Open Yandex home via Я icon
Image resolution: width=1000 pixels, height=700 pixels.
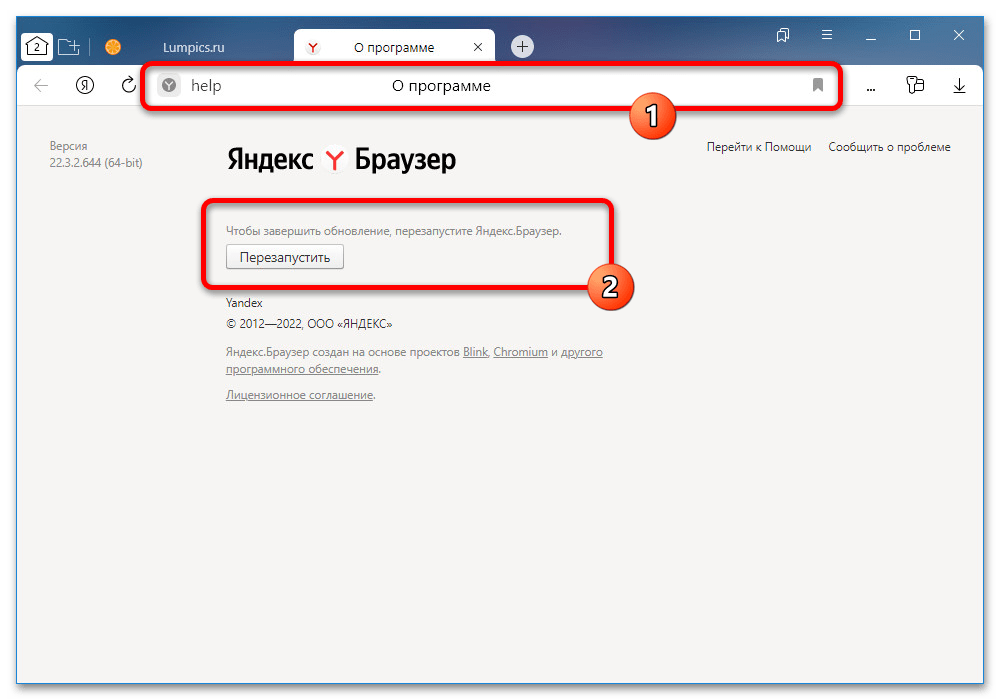pyautogui.click(x=85, y=85)
